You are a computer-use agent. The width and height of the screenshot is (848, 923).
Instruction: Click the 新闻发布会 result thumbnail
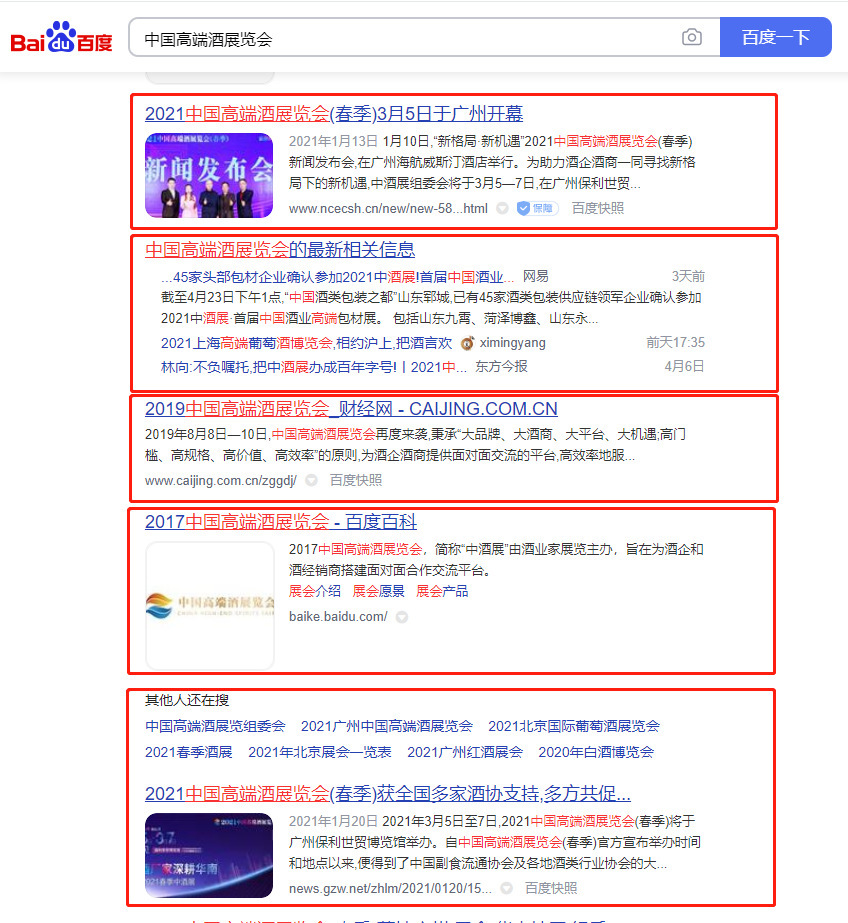click(x=209, y=175)
